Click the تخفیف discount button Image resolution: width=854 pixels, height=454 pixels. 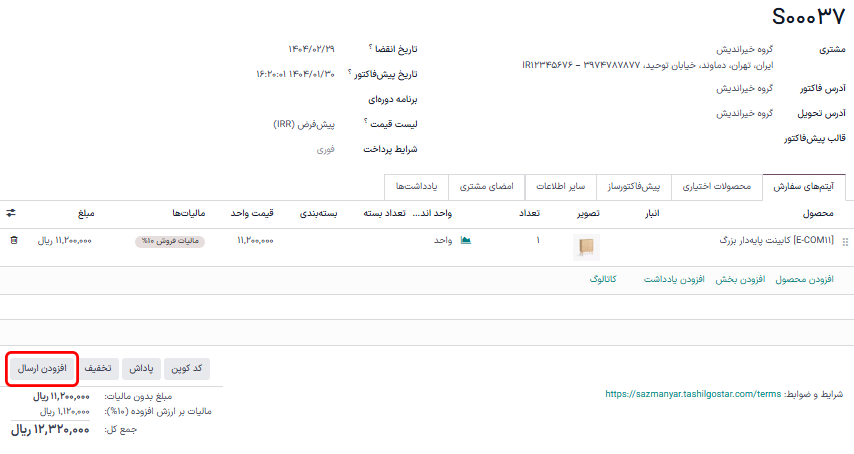[97, 368]
